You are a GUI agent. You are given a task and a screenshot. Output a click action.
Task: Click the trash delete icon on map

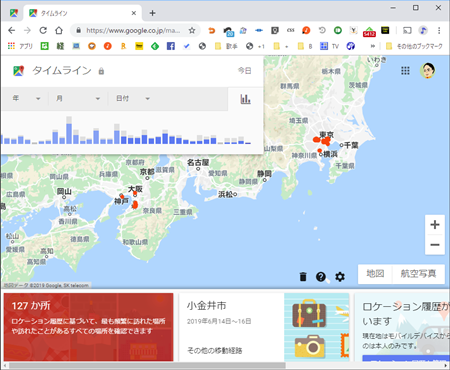(x=303, y=277)
